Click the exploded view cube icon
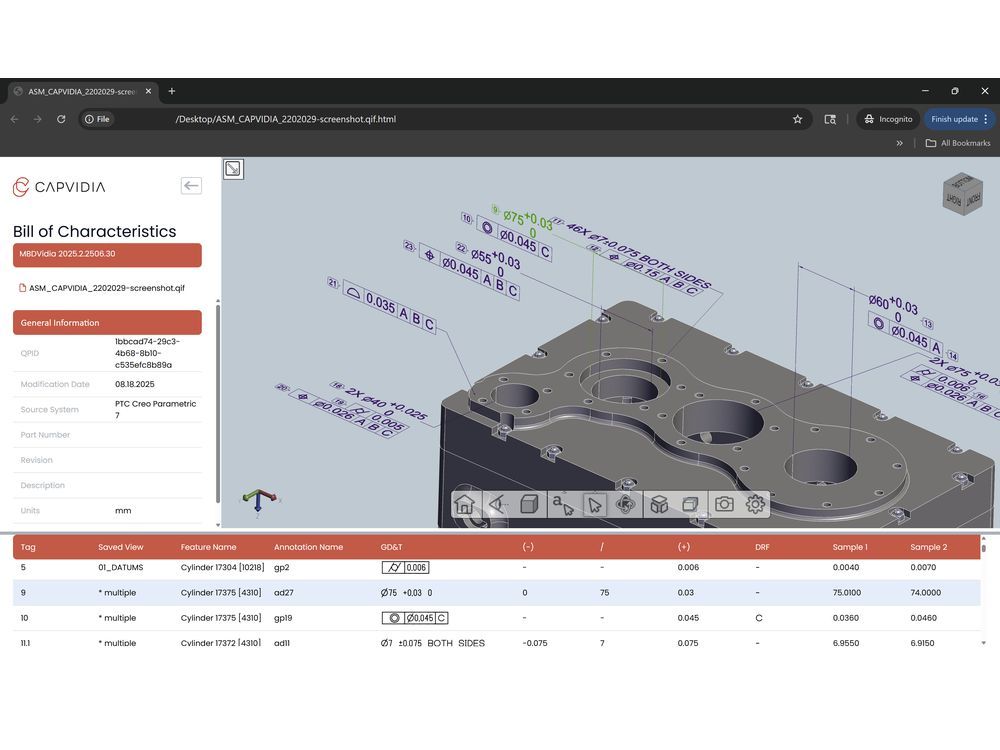 [659, 505]
